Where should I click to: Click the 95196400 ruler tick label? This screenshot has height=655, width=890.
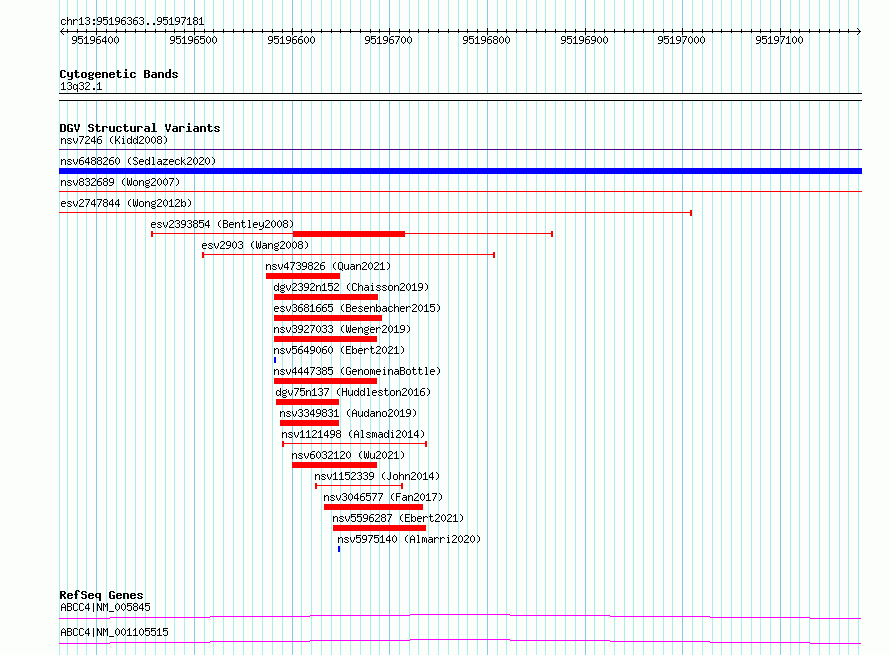[95, 40]
